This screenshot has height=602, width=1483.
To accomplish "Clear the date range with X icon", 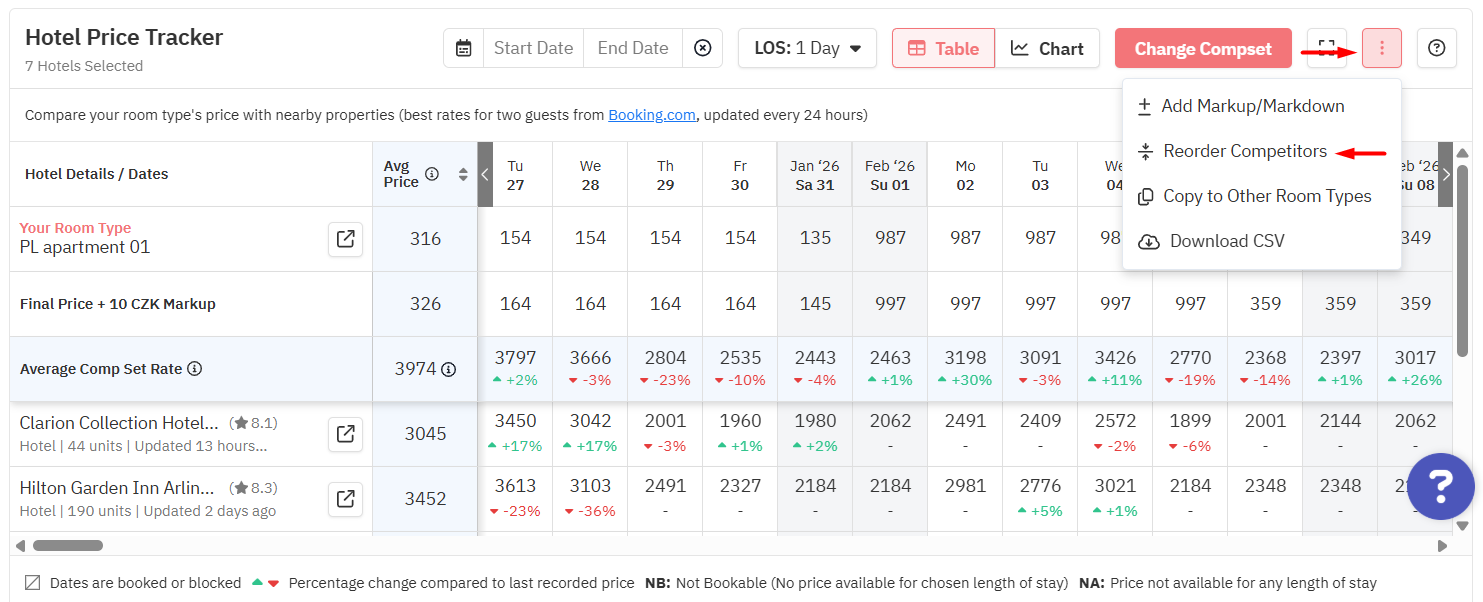I will coord(703,48).
